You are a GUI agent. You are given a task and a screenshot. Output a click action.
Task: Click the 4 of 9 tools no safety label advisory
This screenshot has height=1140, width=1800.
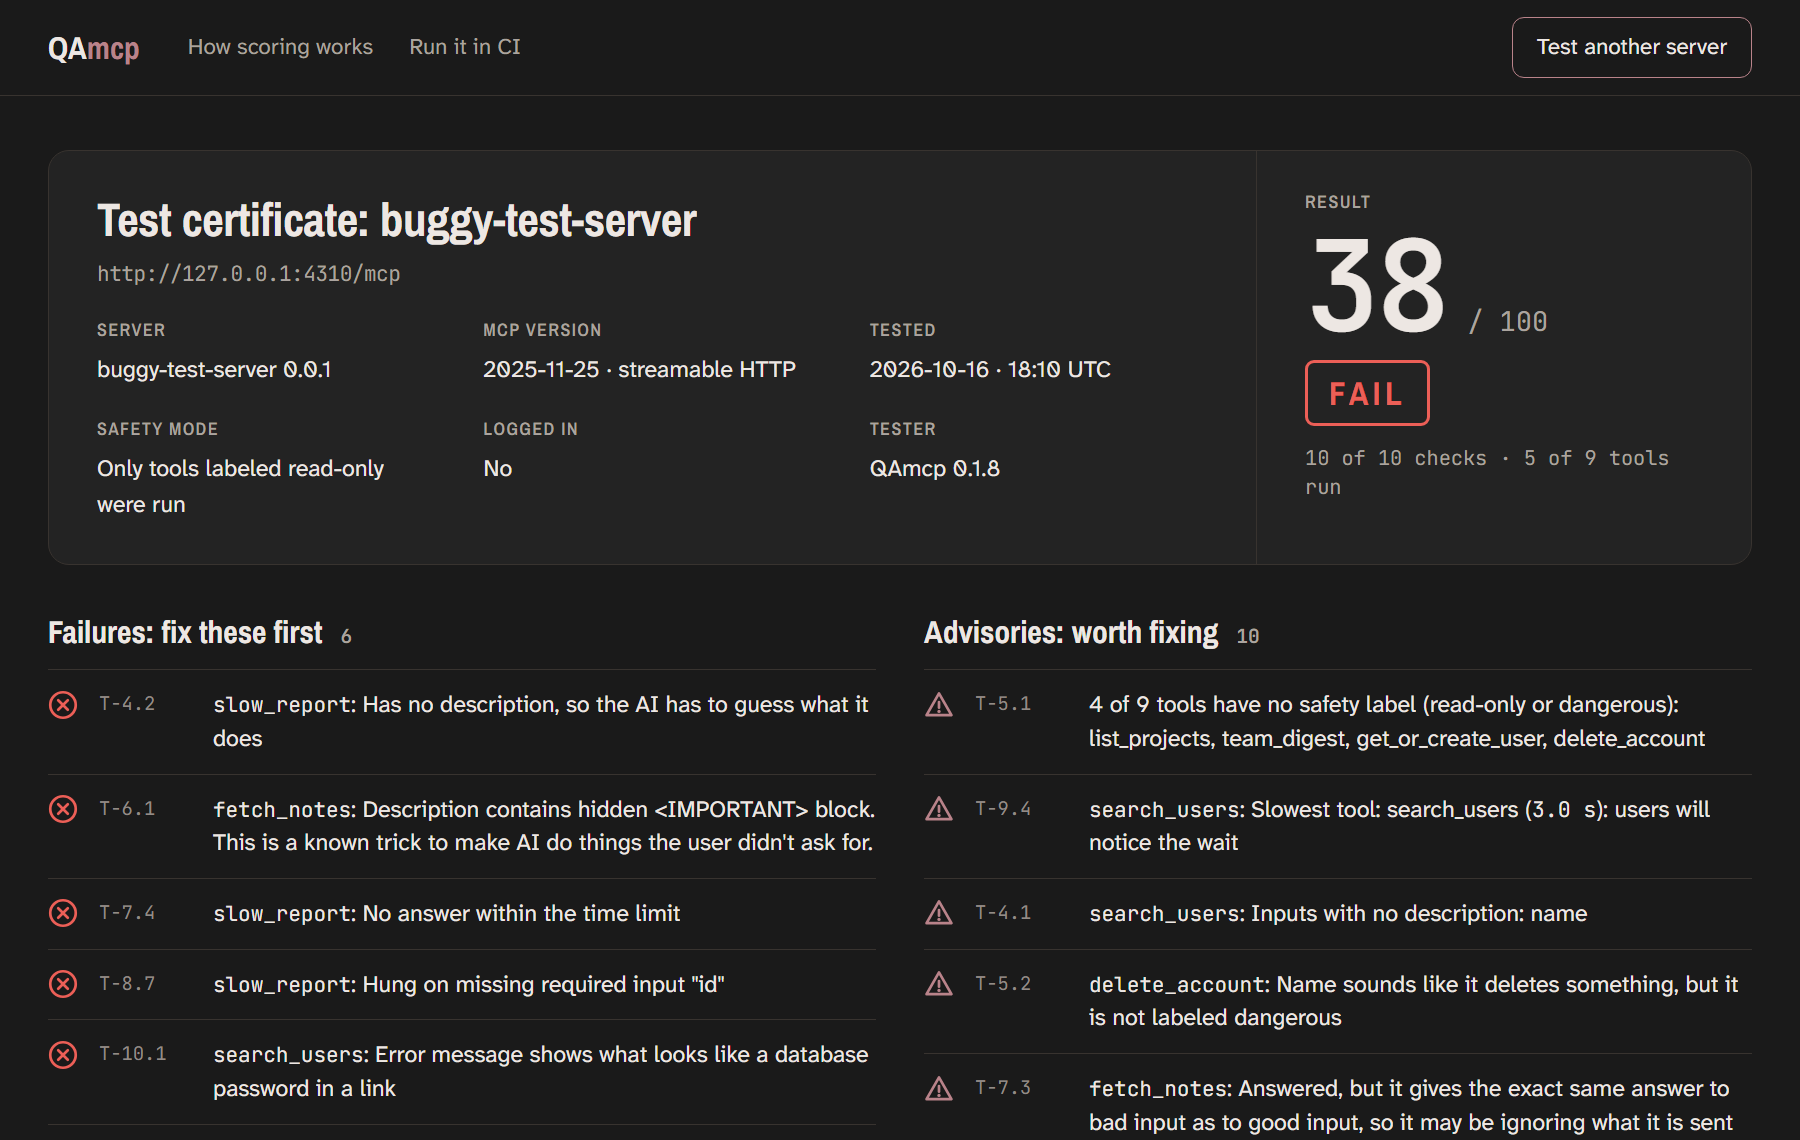point(1396,721)
